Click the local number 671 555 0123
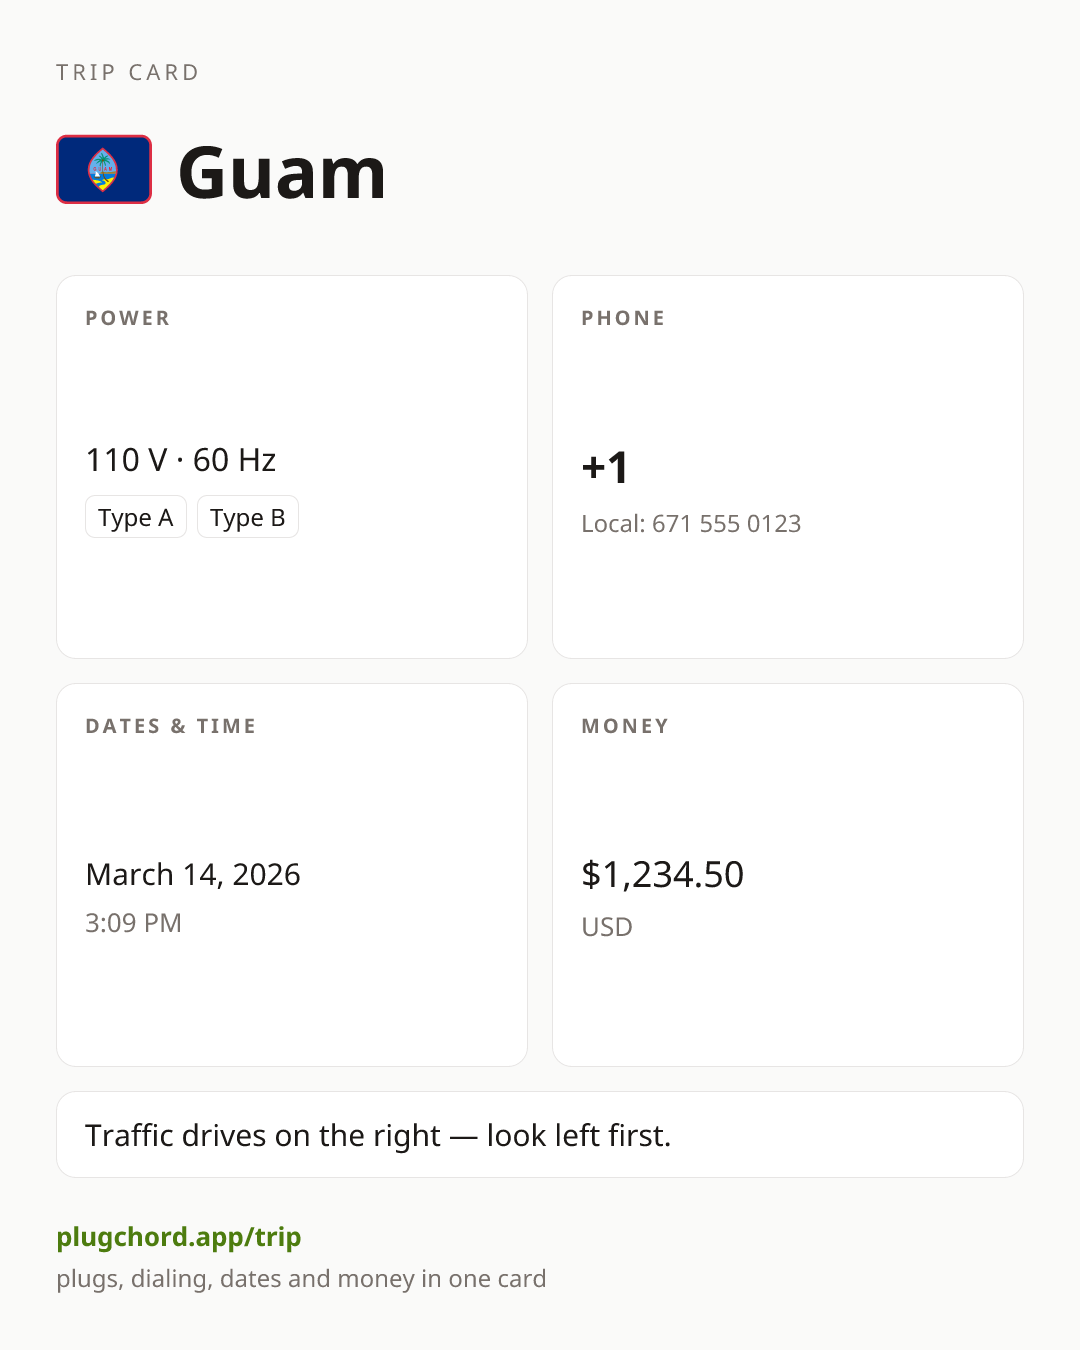This screenshot has height=1350, width=1080. [x=727, y=524]
